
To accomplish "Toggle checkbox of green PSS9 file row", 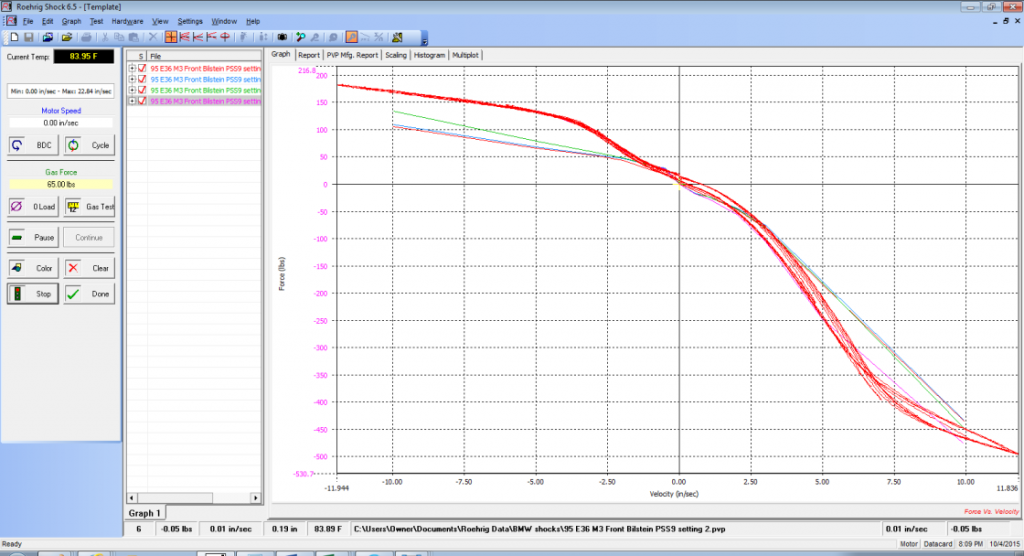I will point(142,90).
